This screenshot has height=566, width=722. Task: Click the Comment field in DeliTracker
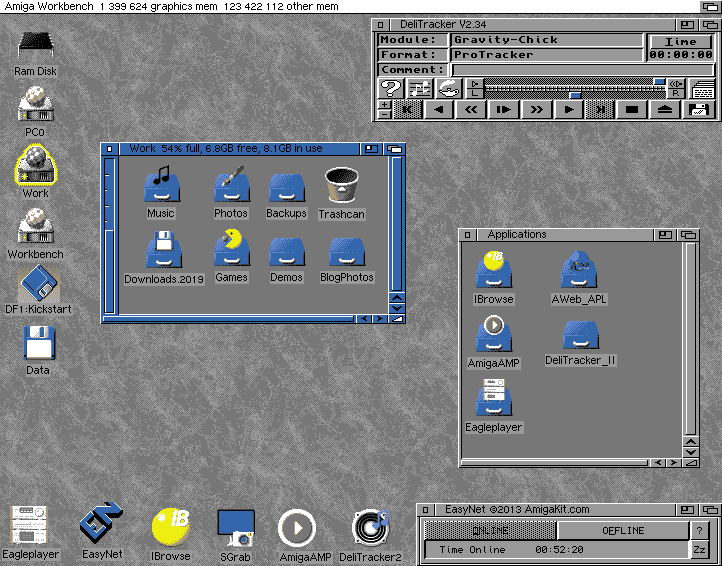[582, 70]
